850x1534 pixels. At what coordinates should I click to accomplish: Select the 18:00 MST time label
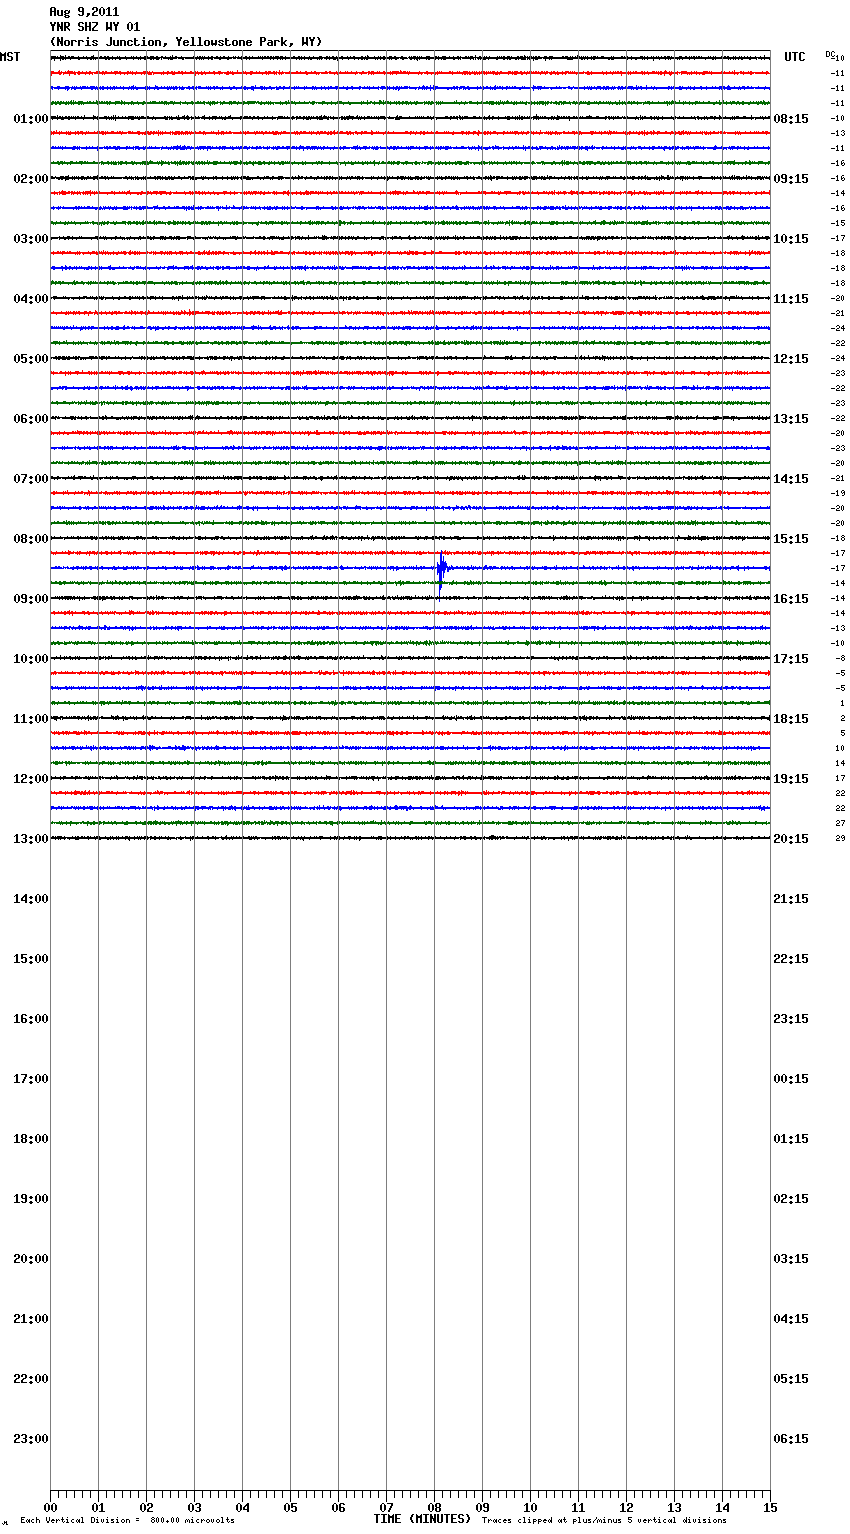[x=31, y=1139]
